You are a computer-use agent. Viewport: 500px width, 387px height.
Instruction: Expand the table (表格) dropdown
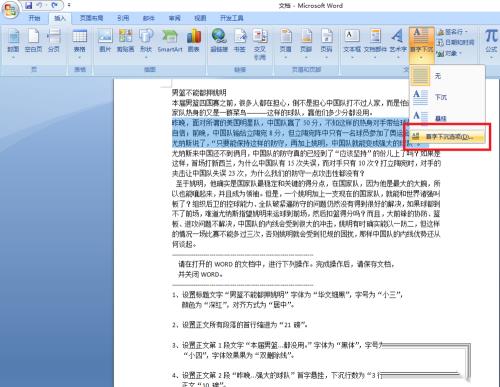(80, 44)
